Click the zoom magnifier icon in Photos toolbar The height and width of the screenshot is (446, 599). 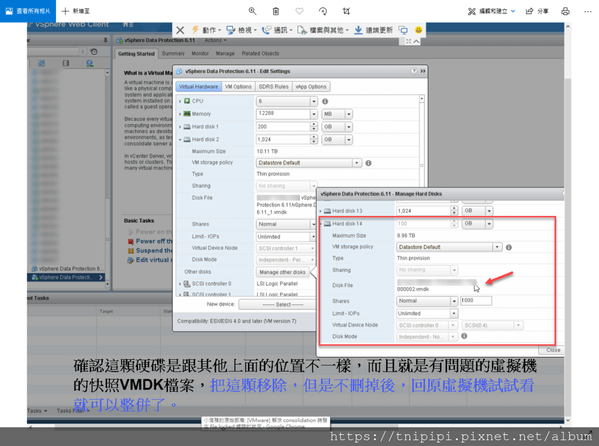252,11
